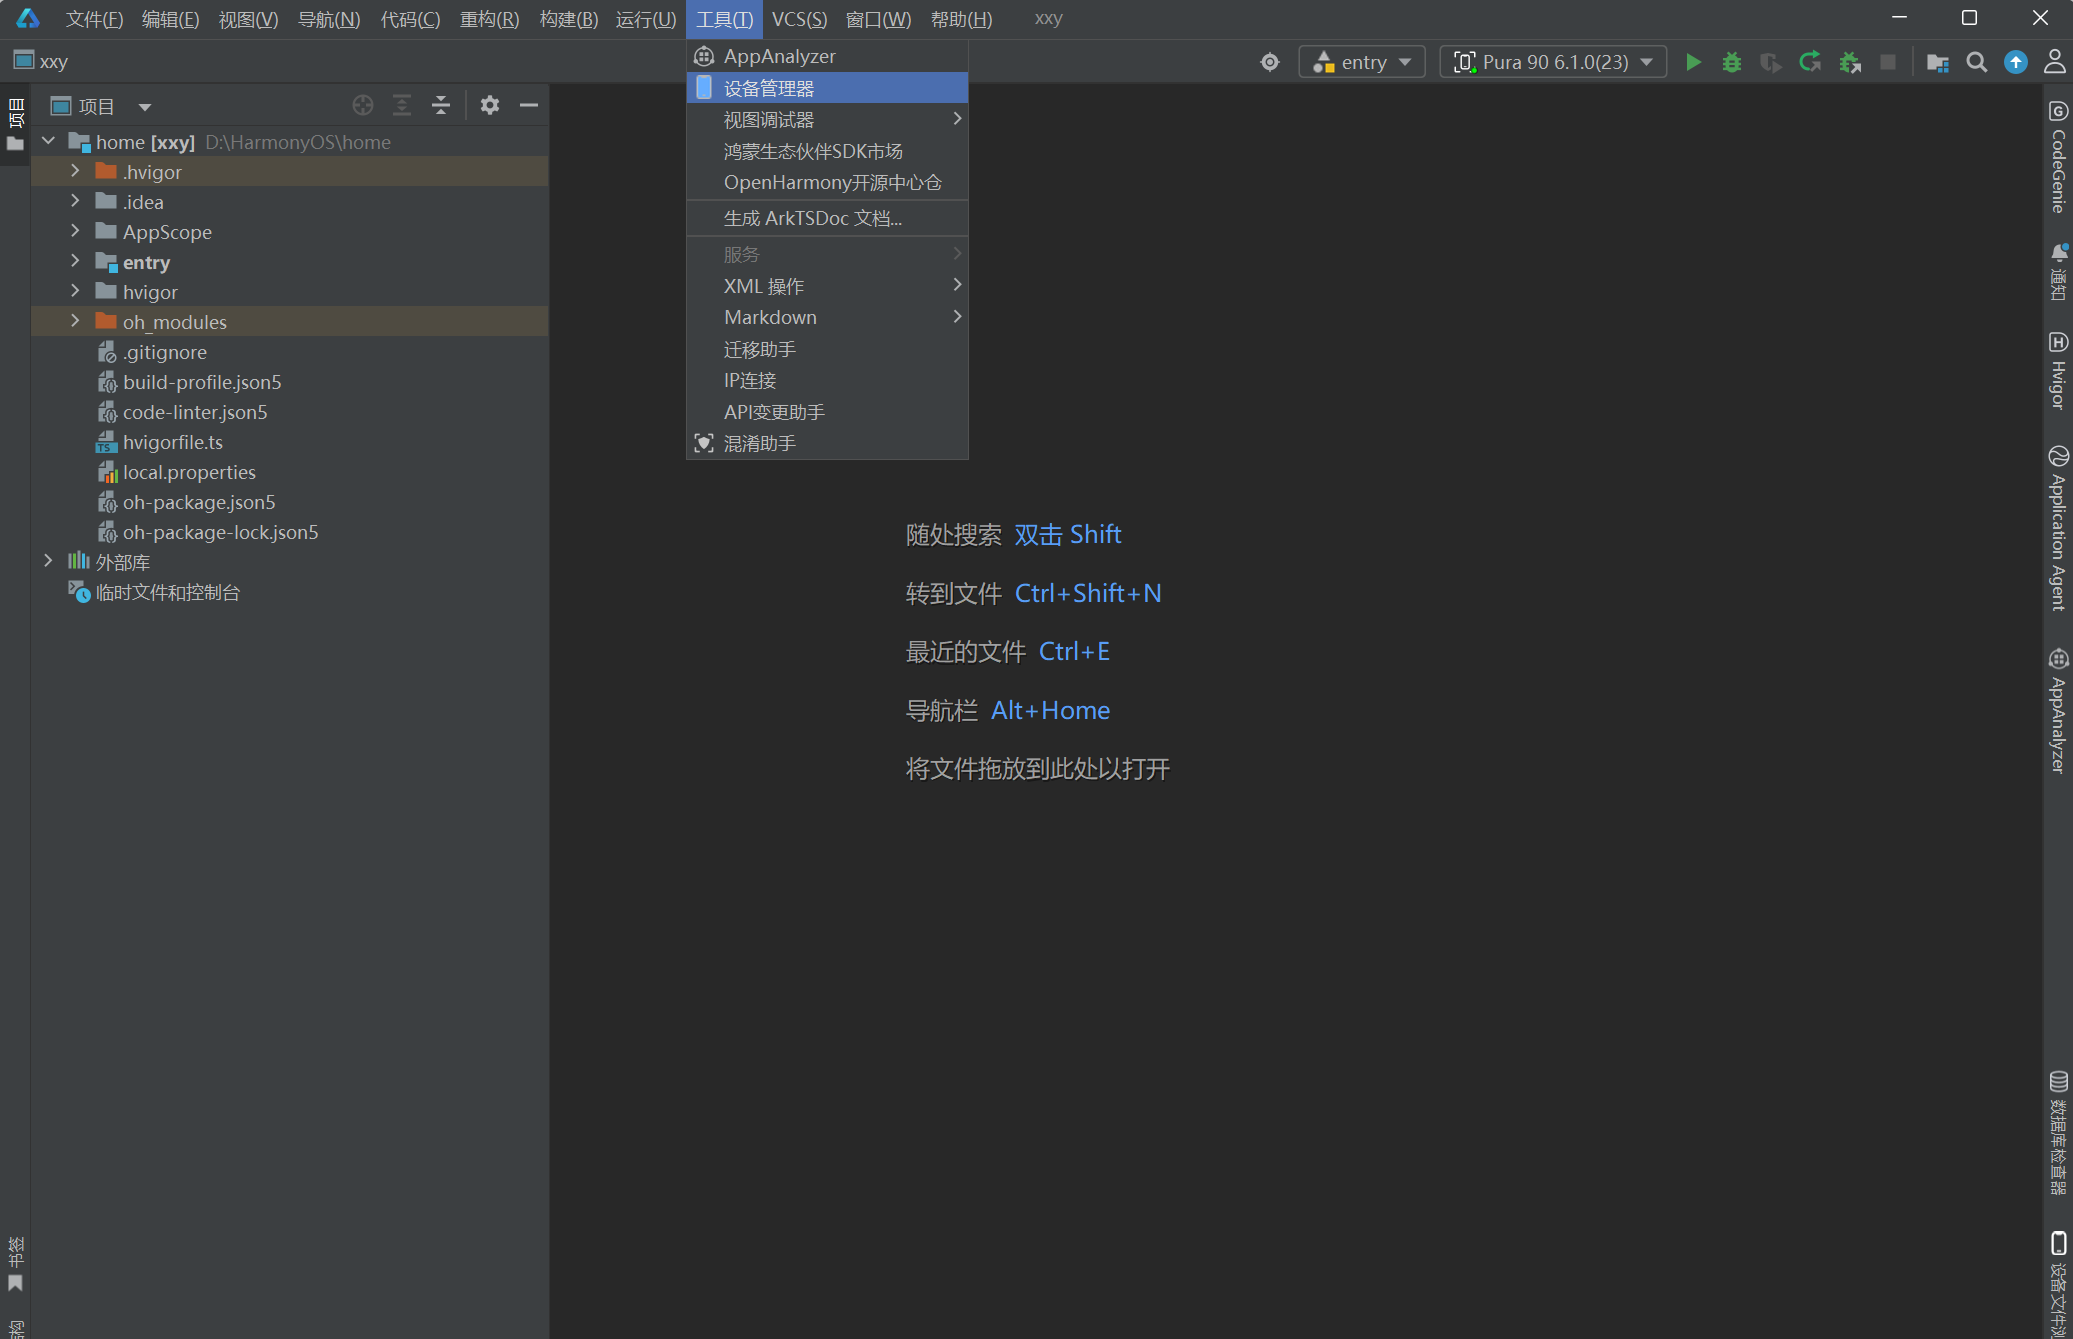Open the 帮助(H) menu
2073x1339 pixels.
coord(961,19)
